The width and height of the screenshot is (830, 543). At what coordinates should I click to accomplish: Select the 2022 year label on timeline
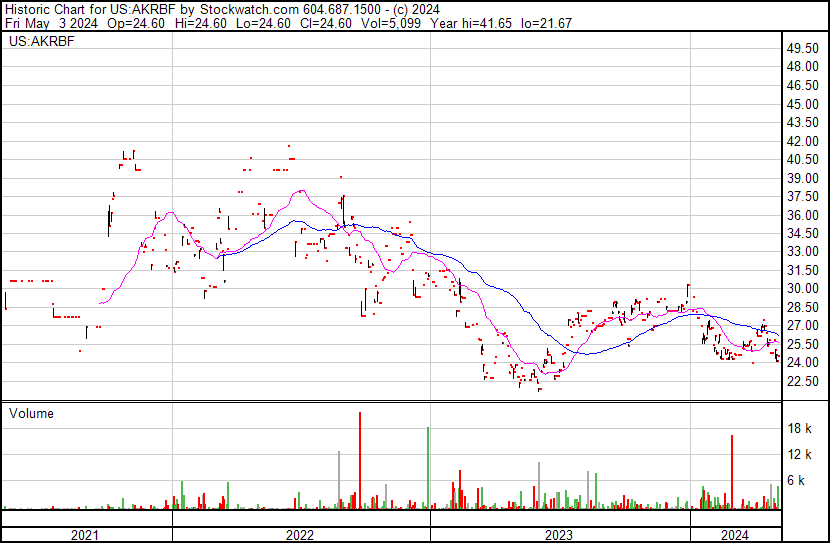[300, 535]
